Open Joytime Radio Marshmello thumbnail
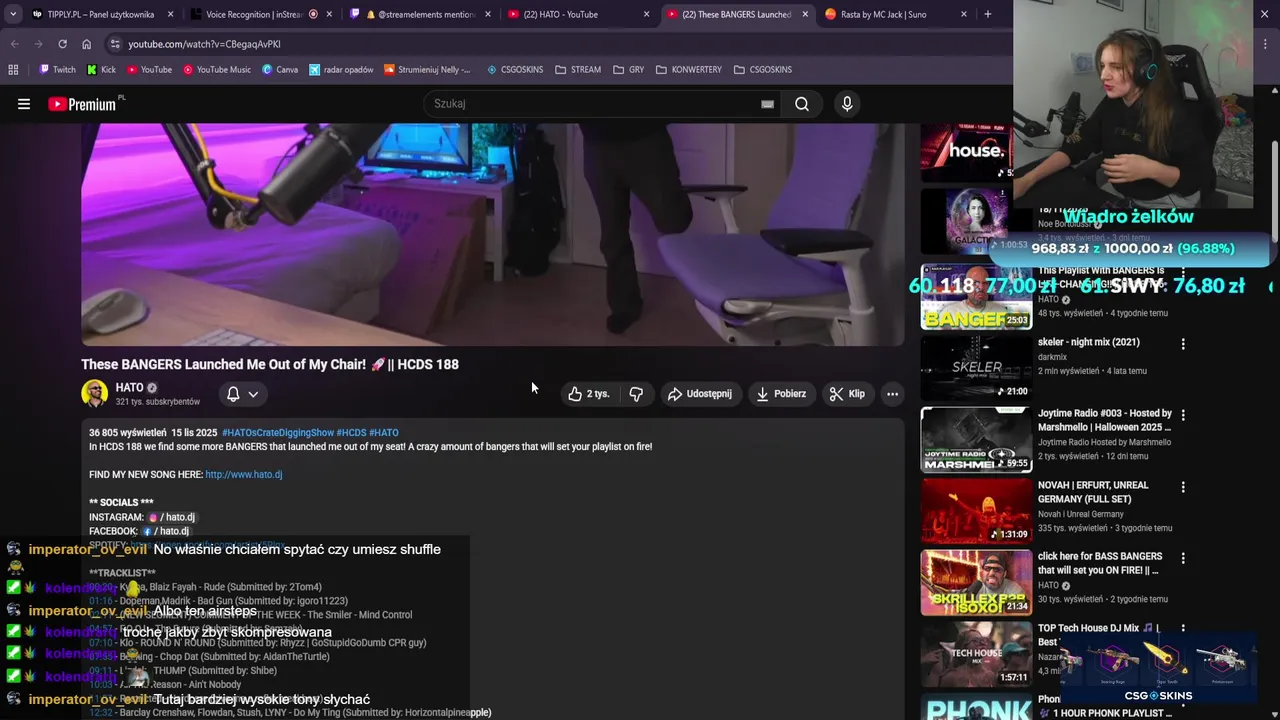 click(x=976, y=439)
